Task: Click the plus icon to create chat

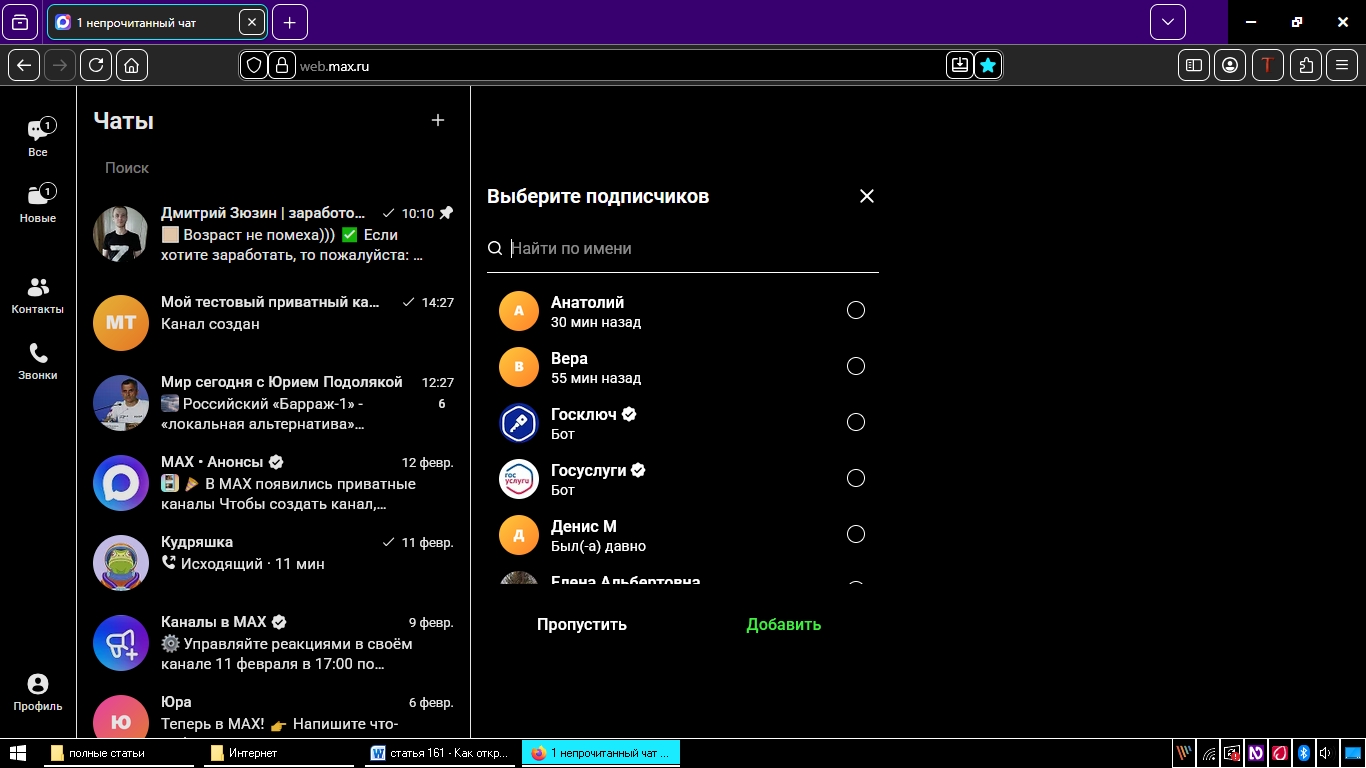Action: (x=437, y=120)
